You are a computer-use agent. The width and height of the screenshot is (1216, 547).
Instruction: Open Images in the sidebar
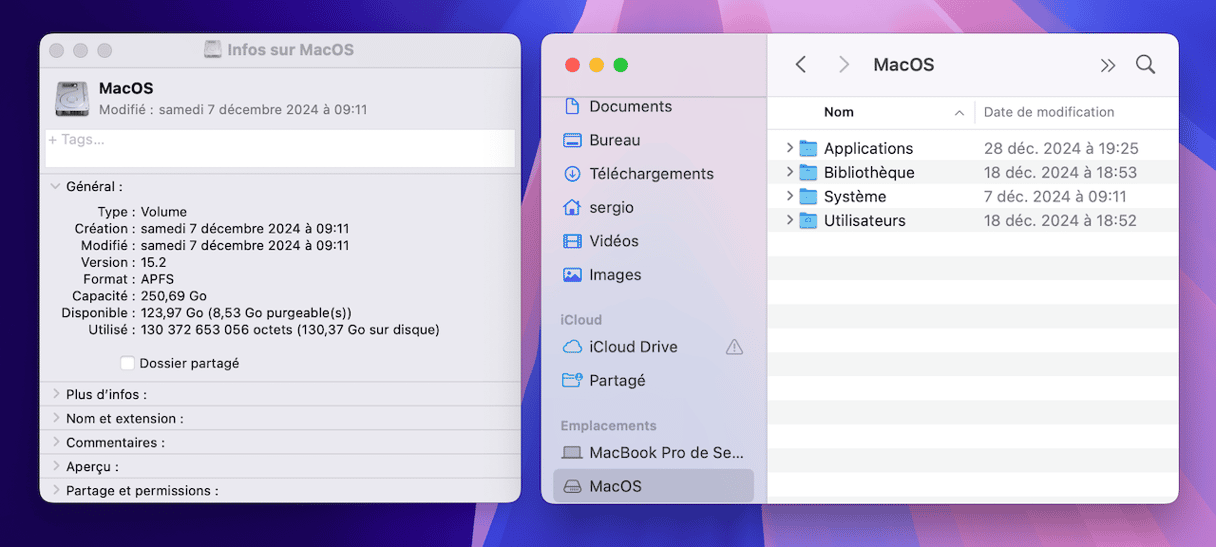[x=616, y=275]
